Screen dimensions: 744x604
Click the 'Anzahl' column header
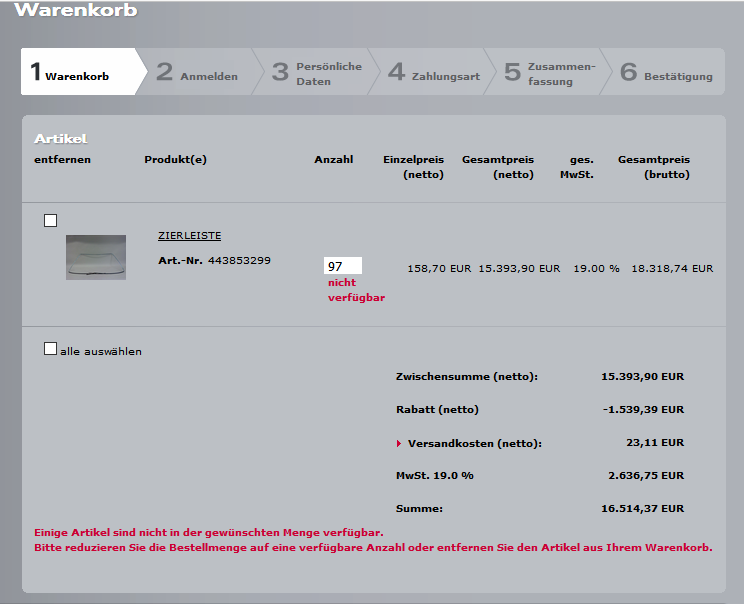334,160
